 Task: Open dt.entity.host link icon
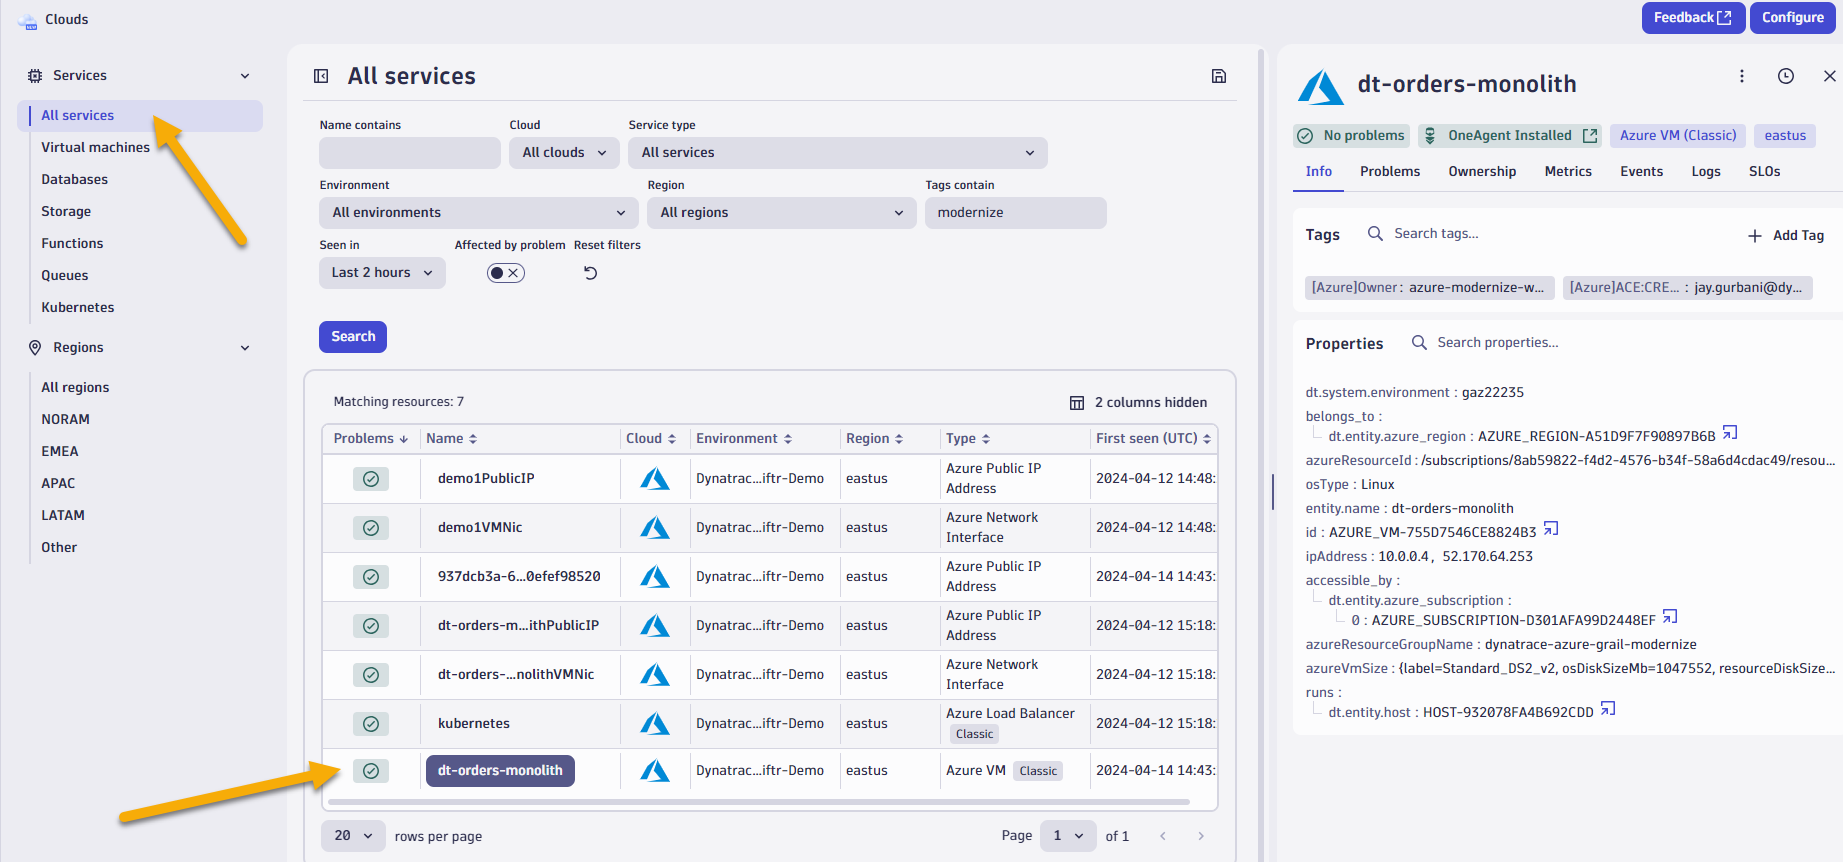(1608, 709)
